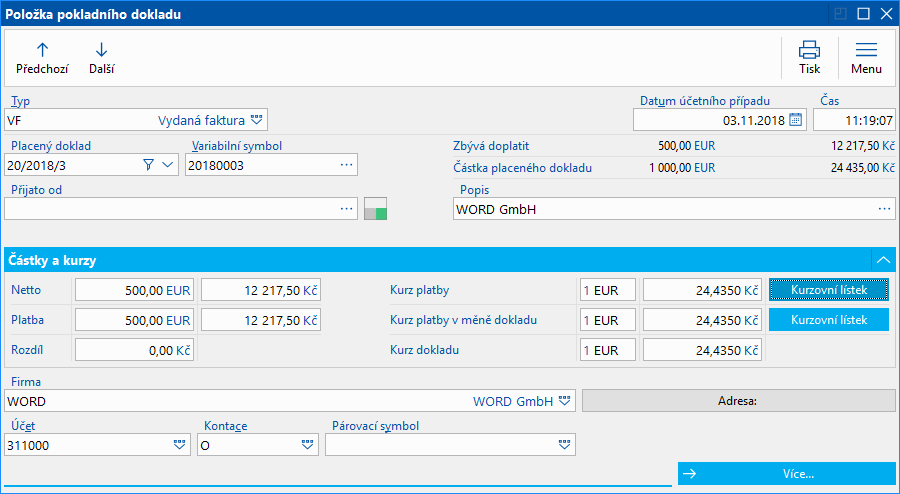The height and width of the screenshot is (494, 900).
Task: Click Kurz platby unit field 1 EUR
Action: (608, 290)
